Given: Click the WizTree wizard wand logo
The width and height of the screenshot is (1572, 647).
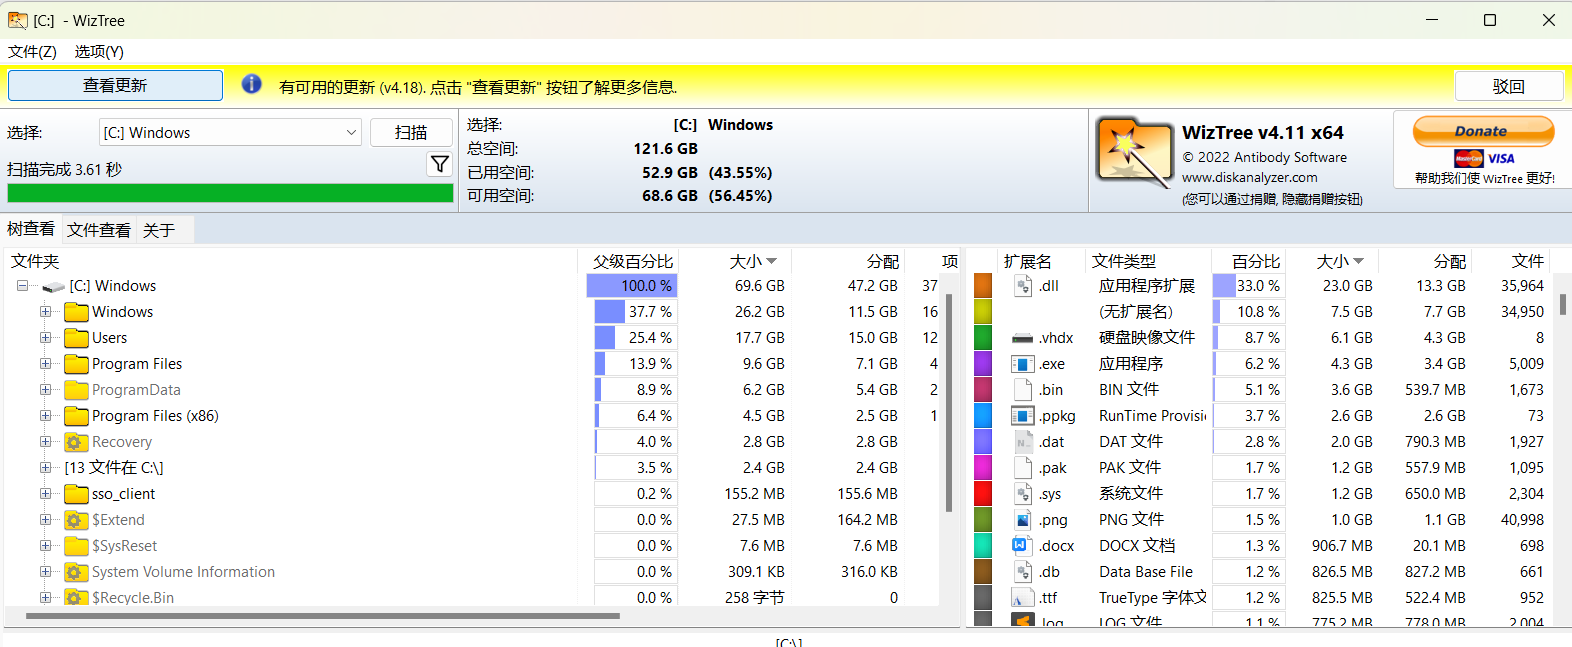Looking at the screenshot, I should [x=1134, y=153].
